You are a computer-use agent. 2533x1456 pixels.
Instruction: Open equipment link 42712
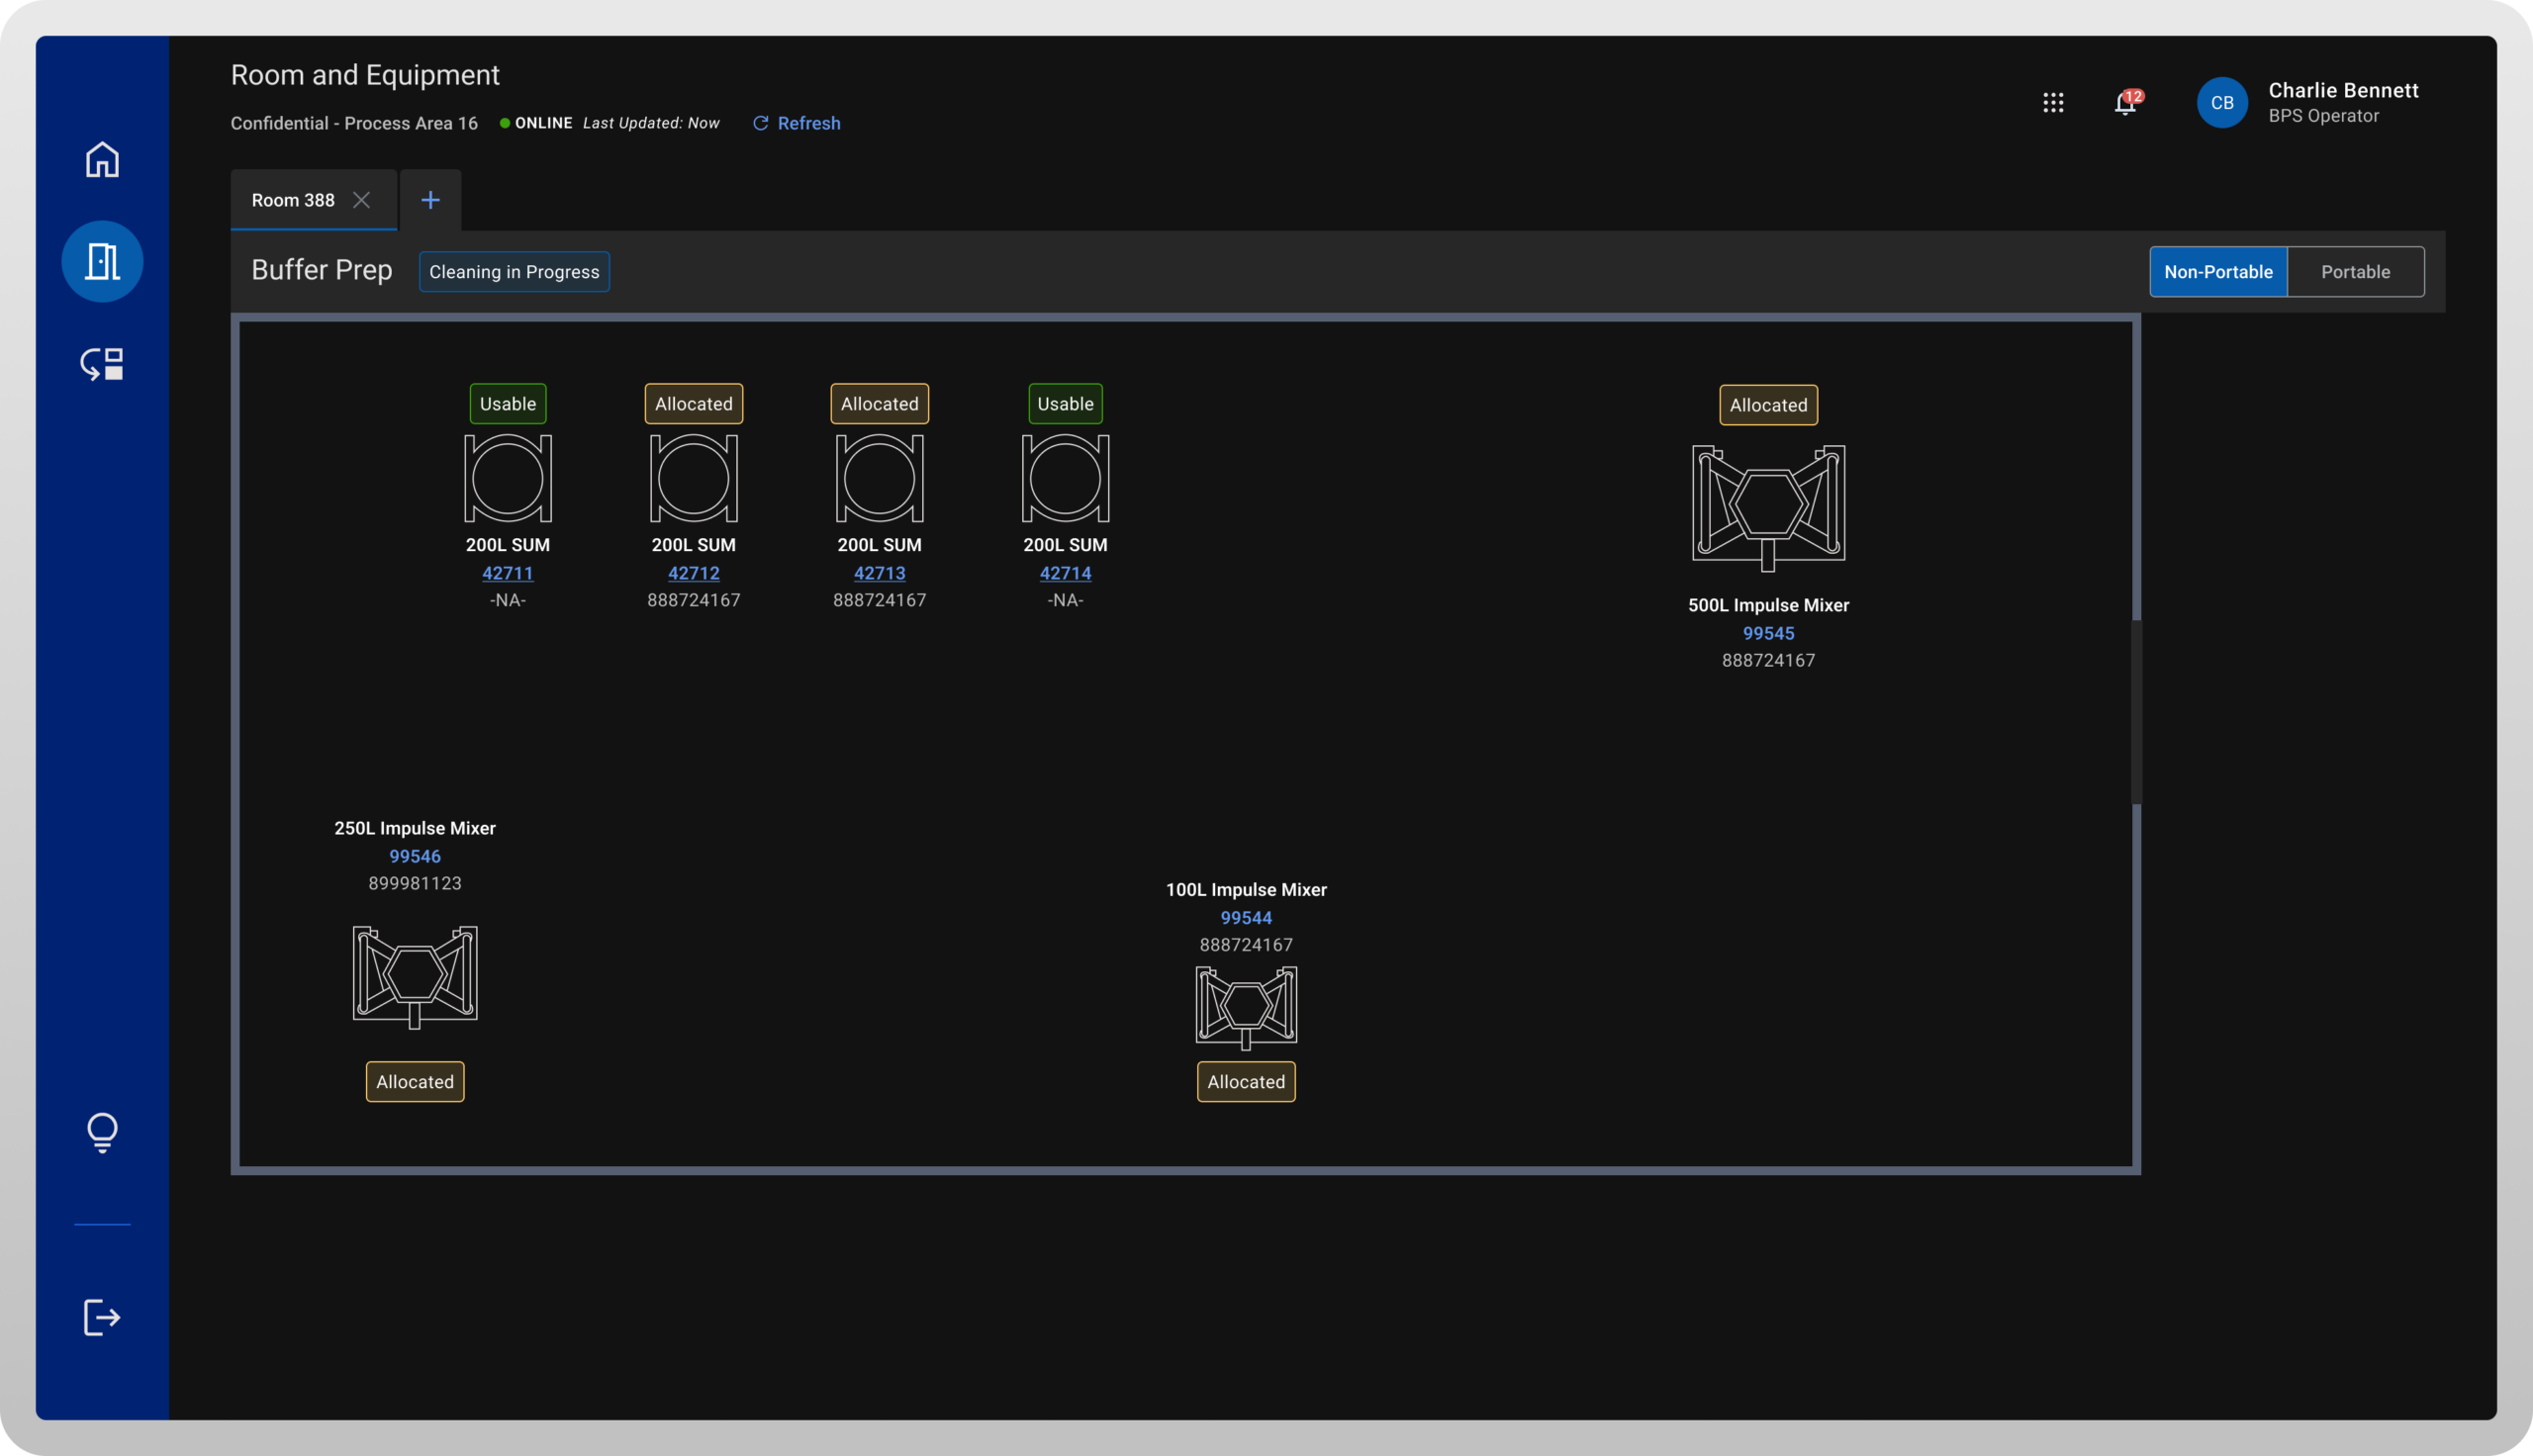click(x=693, y=573)
